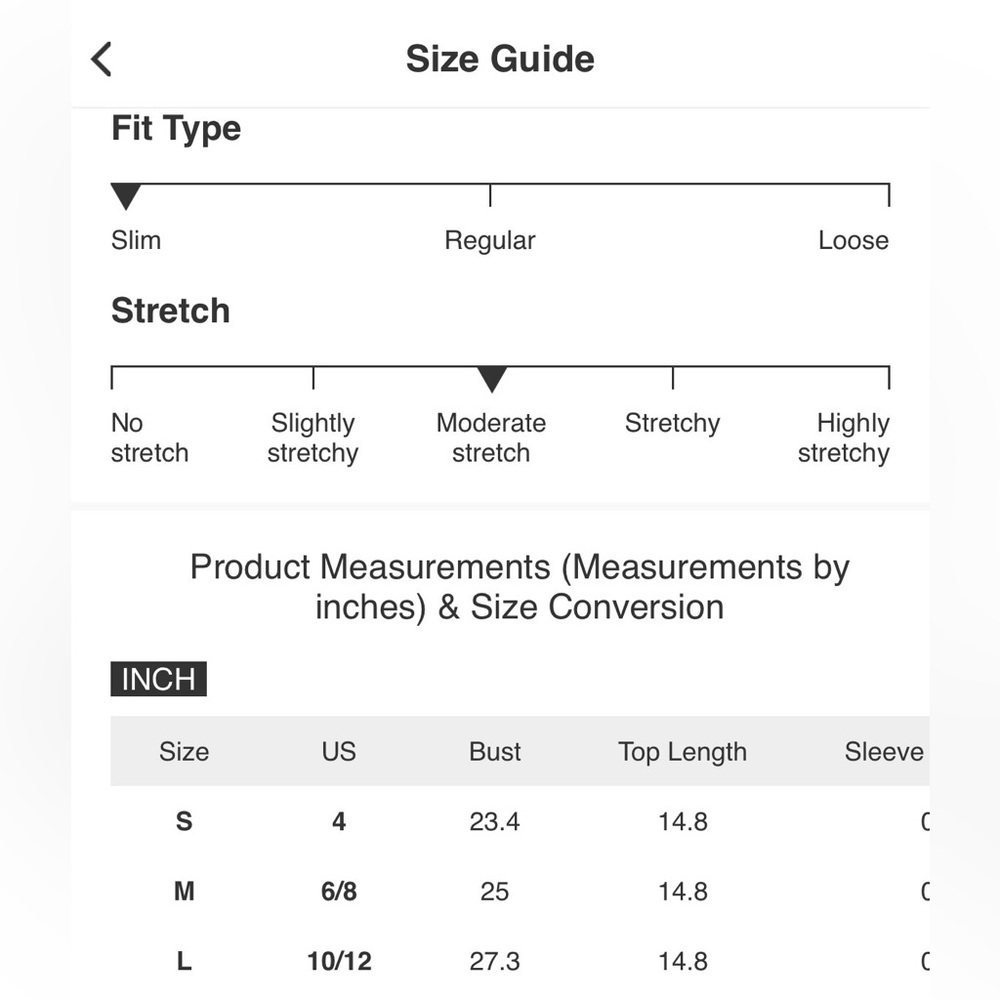Select the Loose fit label
Screen dimensions: 1000x1000
(853, 240)
